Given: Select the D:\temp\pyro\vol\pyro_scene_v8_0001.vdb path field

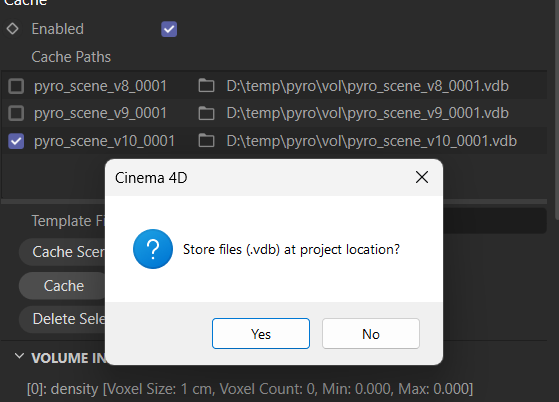Looking at the screenshot, I should click(368, 86).
